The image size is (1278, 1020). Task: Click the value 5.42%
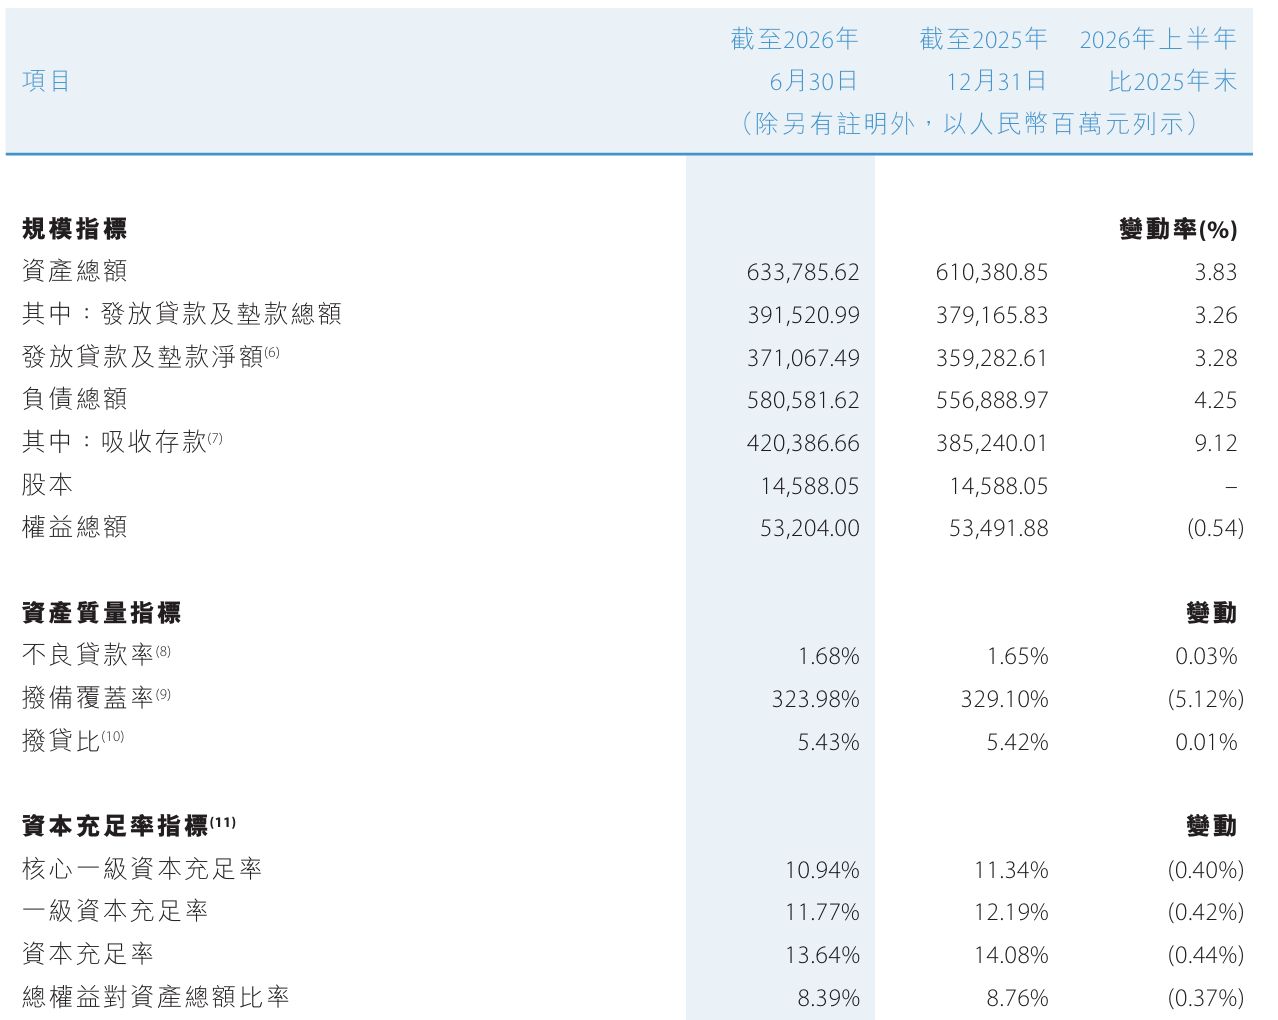pyautogui.click(x=1017, y=742)
